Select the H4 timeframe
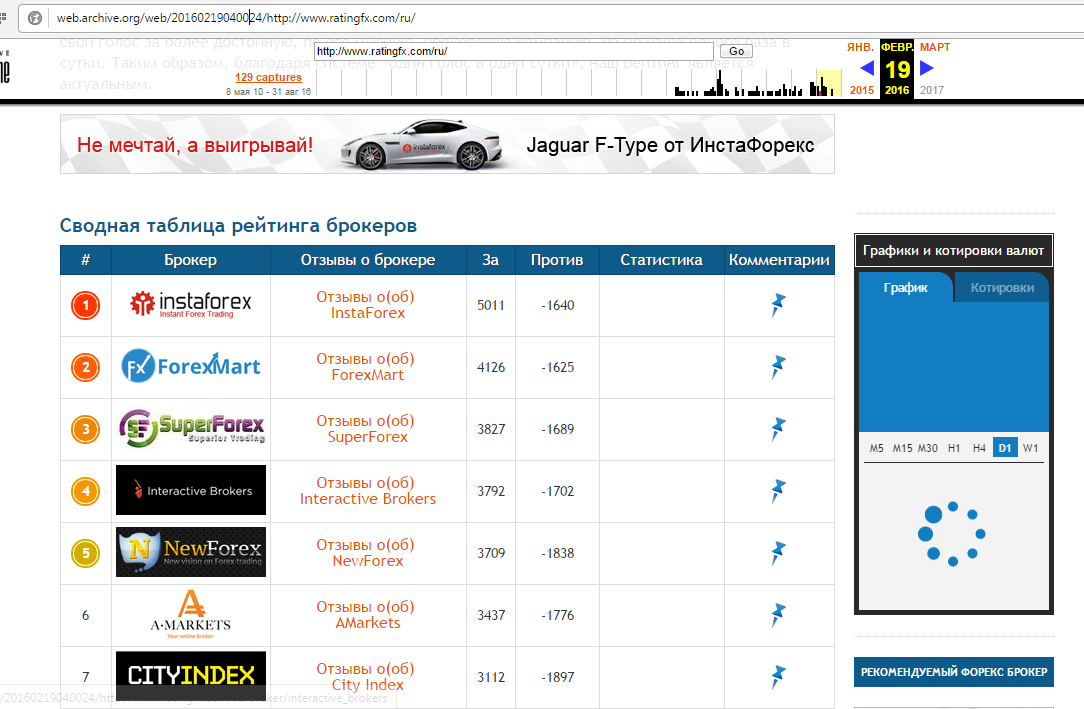1084x709 pixels. (x=979, y=448)
